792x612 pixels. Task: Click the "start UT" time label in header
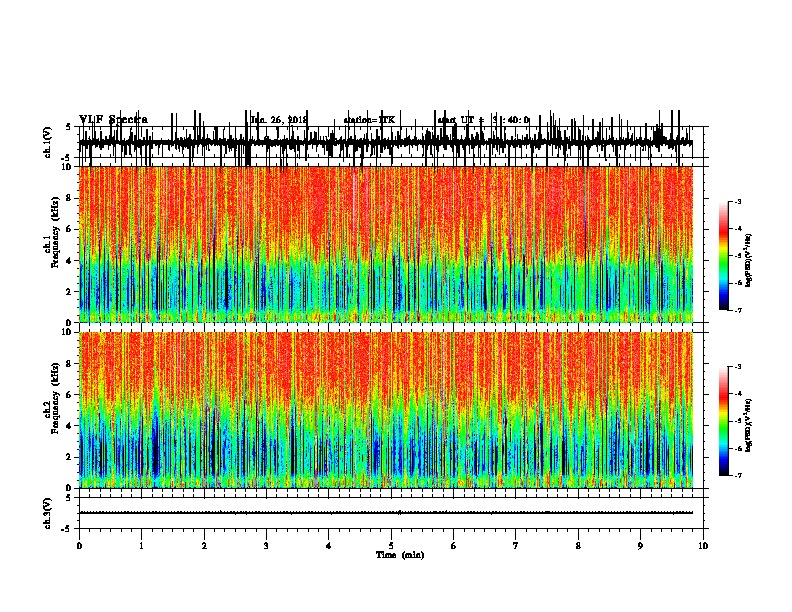pos(456,120)
